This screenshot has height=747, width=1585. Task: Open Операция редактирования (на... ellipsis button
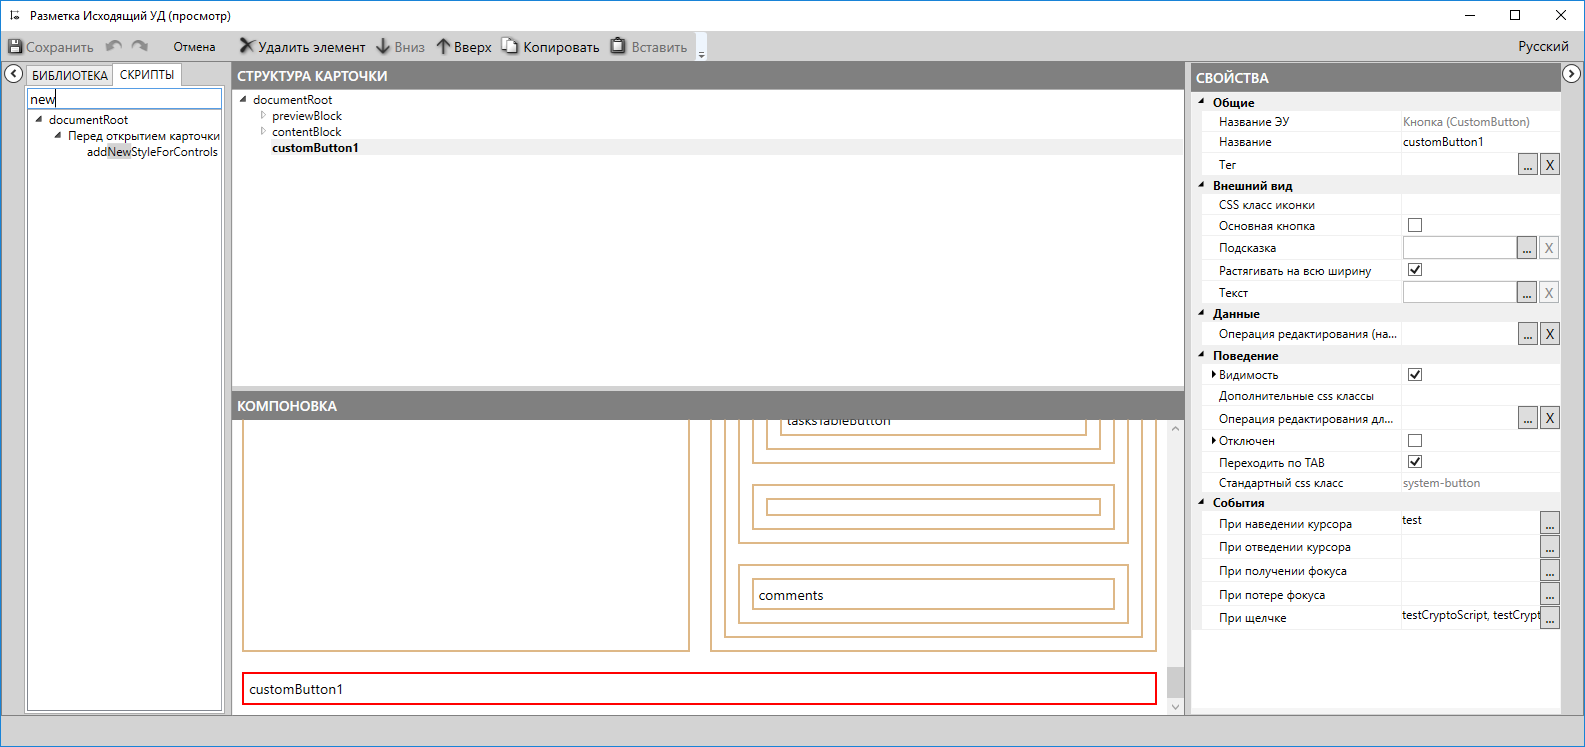tap(1527, 334)
